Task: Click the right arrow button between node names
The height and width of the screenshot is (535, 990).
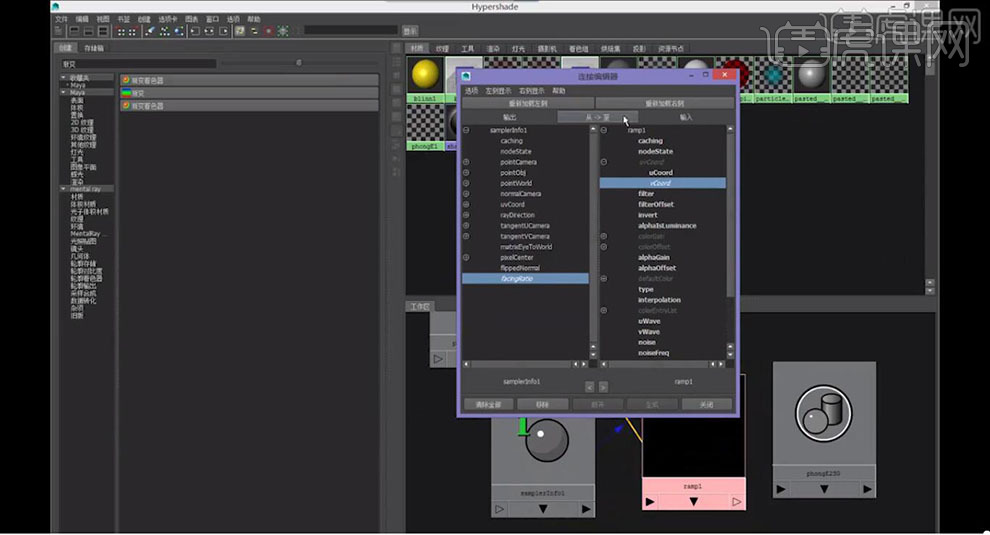Action: [604, 387]
